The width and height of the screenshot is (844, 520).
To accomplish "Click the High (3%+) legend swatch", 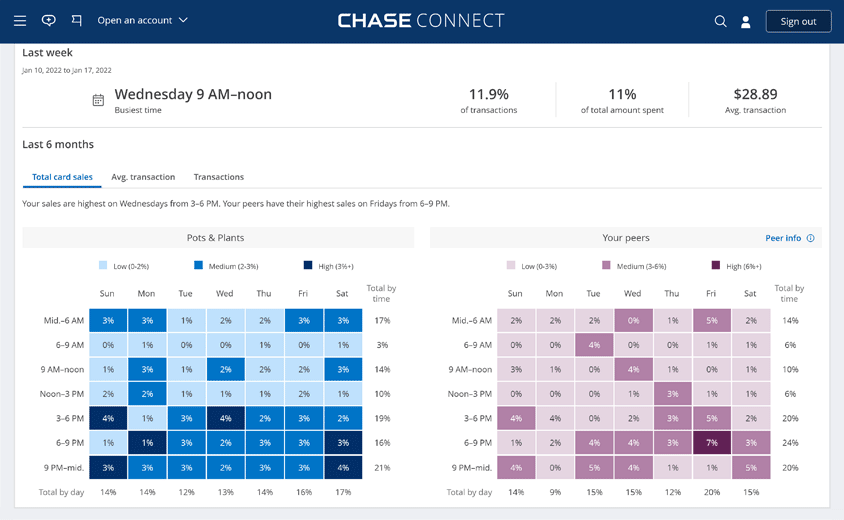I will click(x=308, y=266).
